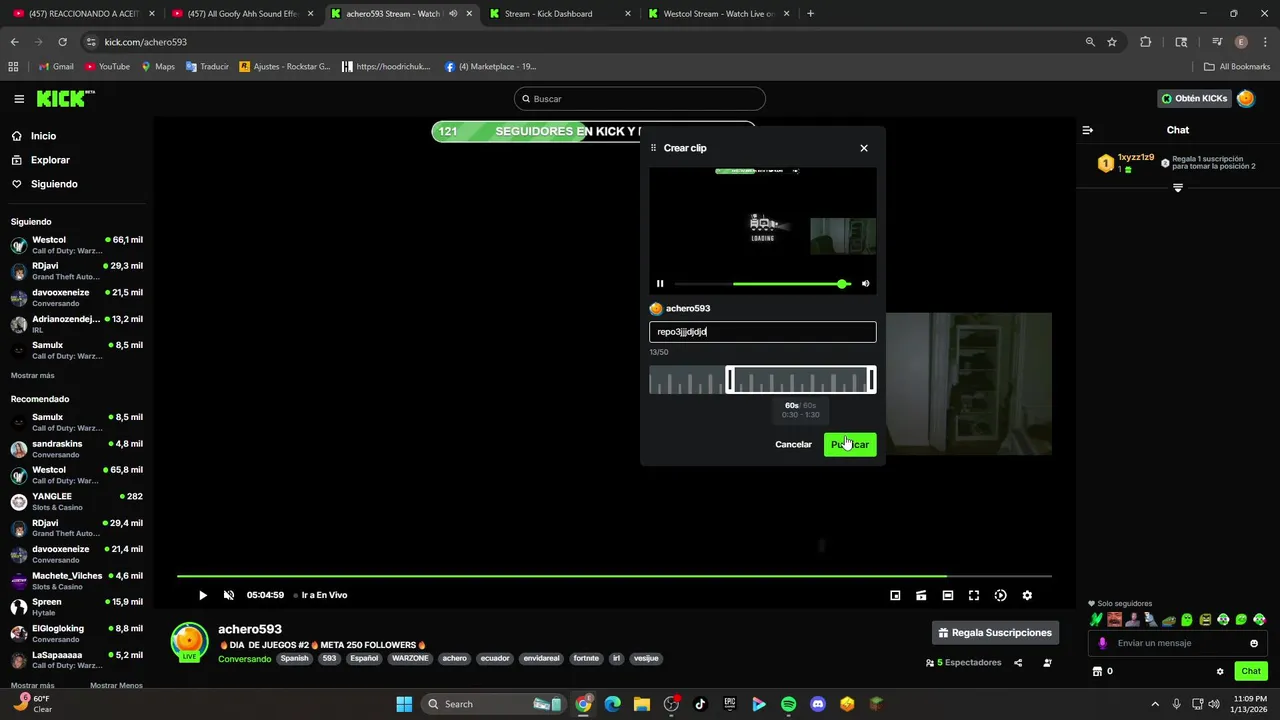Open Explorar in the sidebar
Screen dimensions: 1280x720
coord(50,160)
